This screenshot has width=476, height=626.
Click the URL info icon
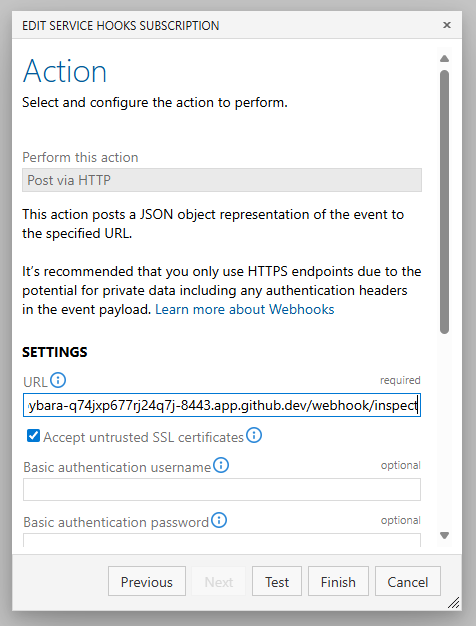pyautogui.click(x=58, y=380)
